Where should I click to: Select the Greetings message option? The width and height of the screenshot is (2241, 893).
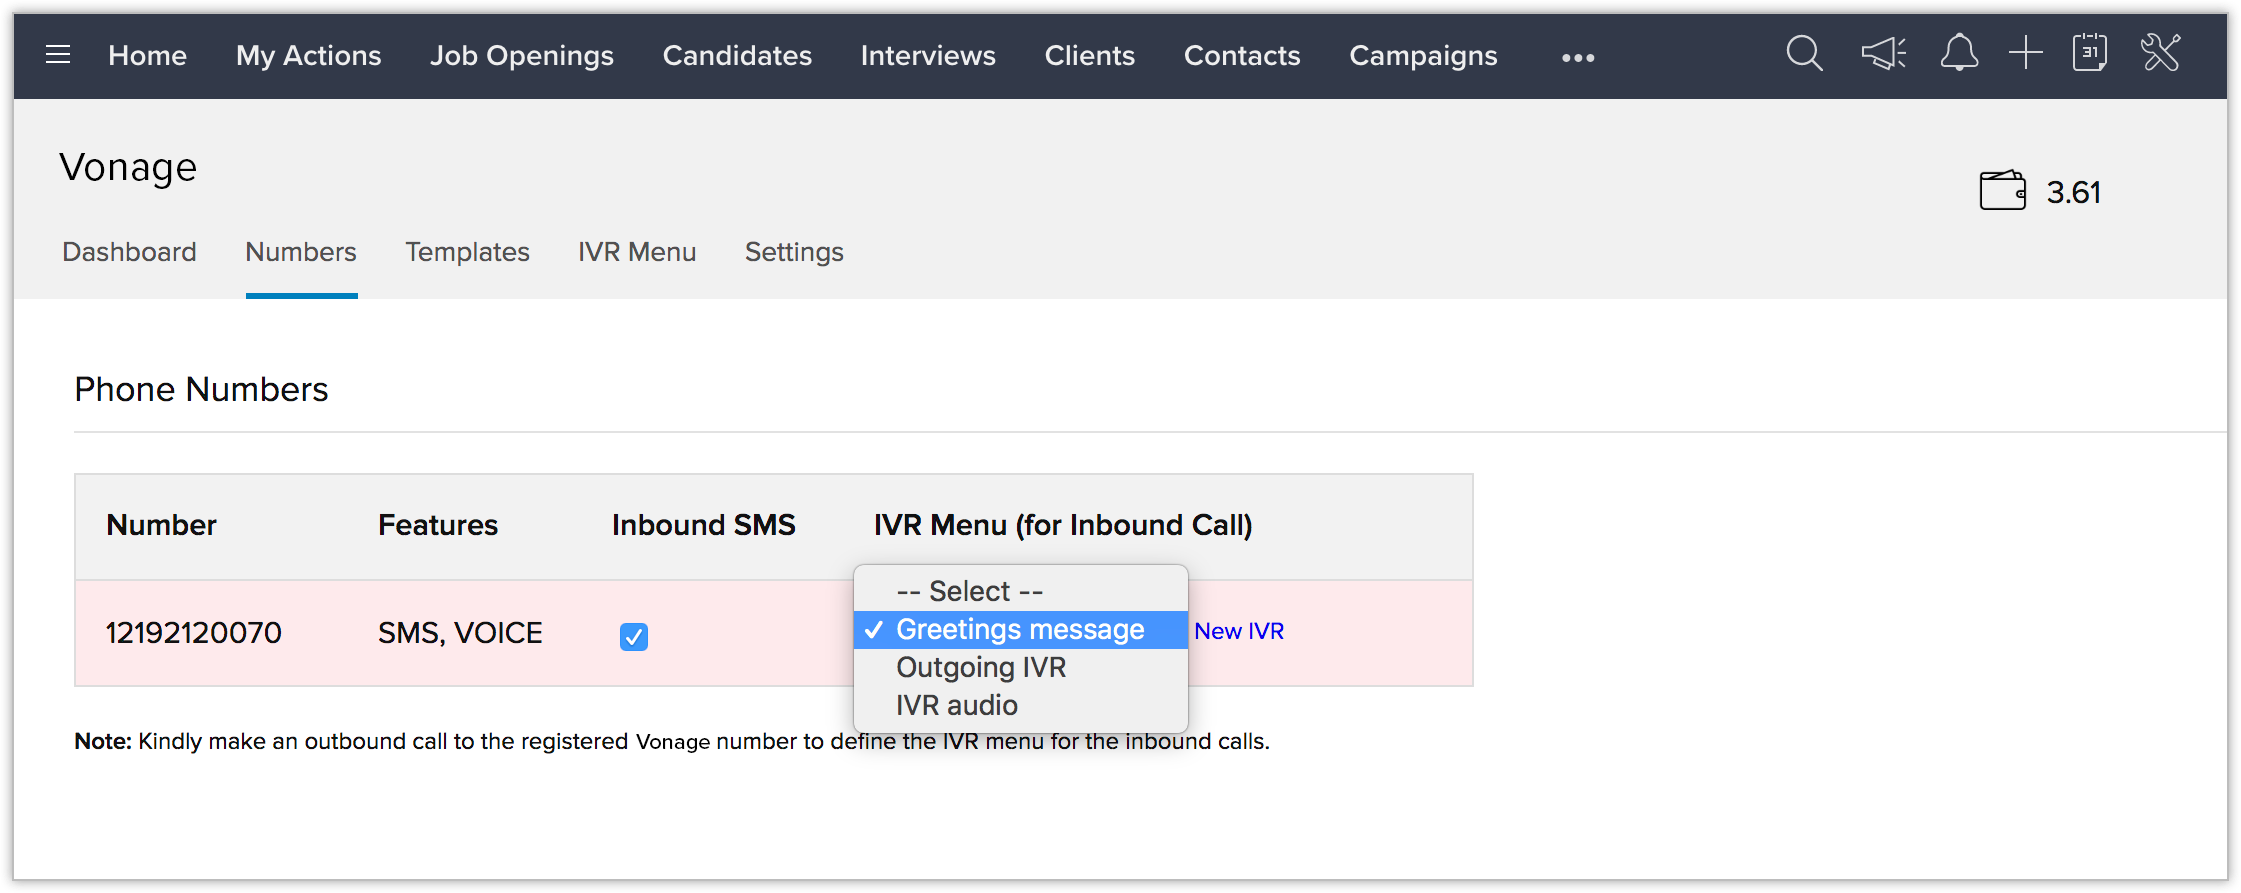click(1019, 629)
